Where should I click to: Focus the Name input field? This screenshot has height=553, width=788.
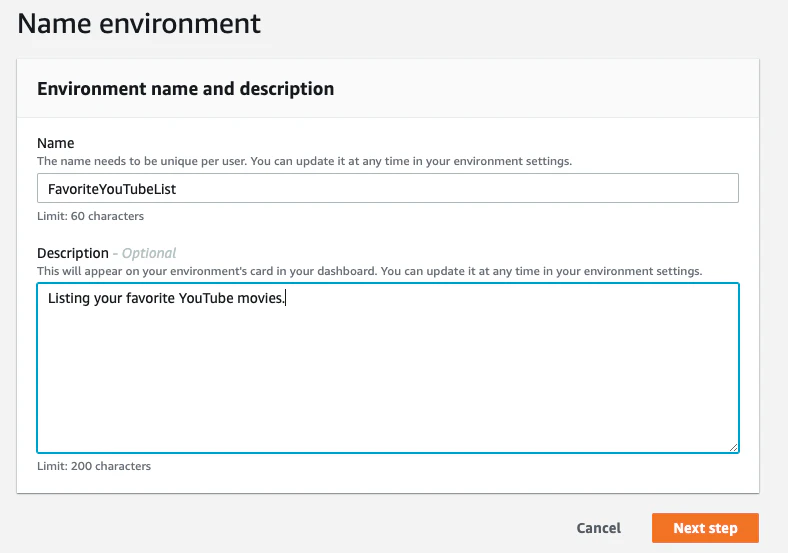[x=388, y=189]
